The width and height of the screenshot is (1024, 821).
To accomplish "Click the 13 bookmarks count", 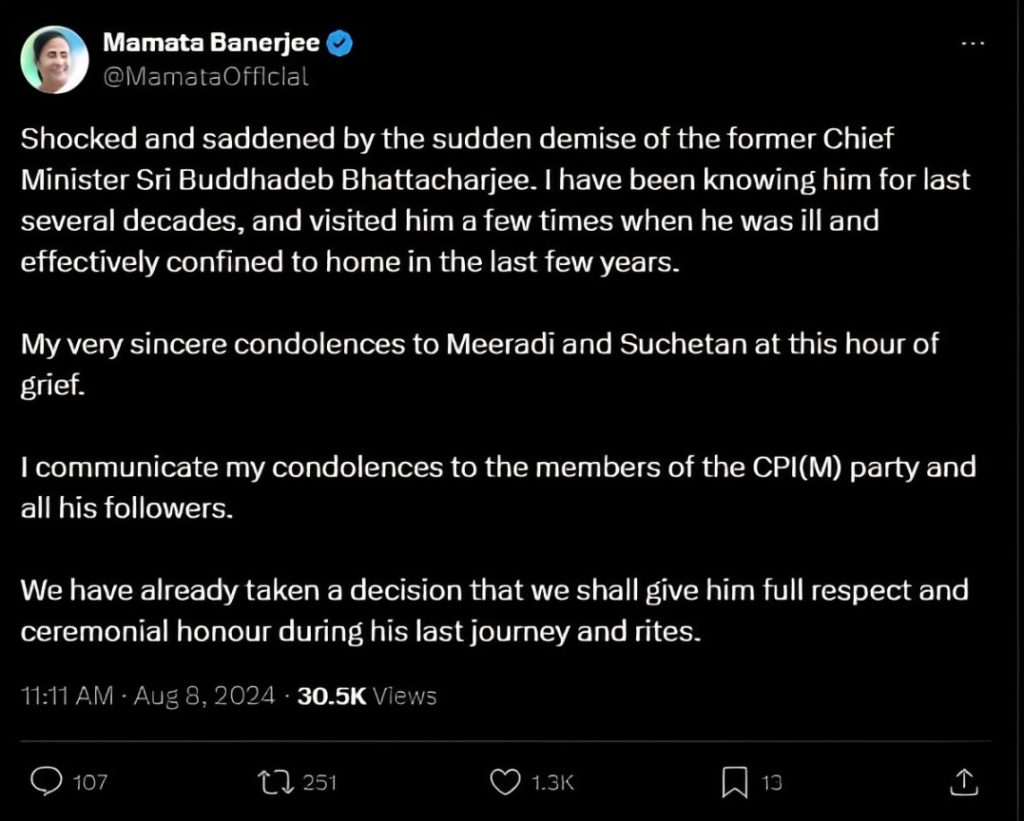I will 770,783.
